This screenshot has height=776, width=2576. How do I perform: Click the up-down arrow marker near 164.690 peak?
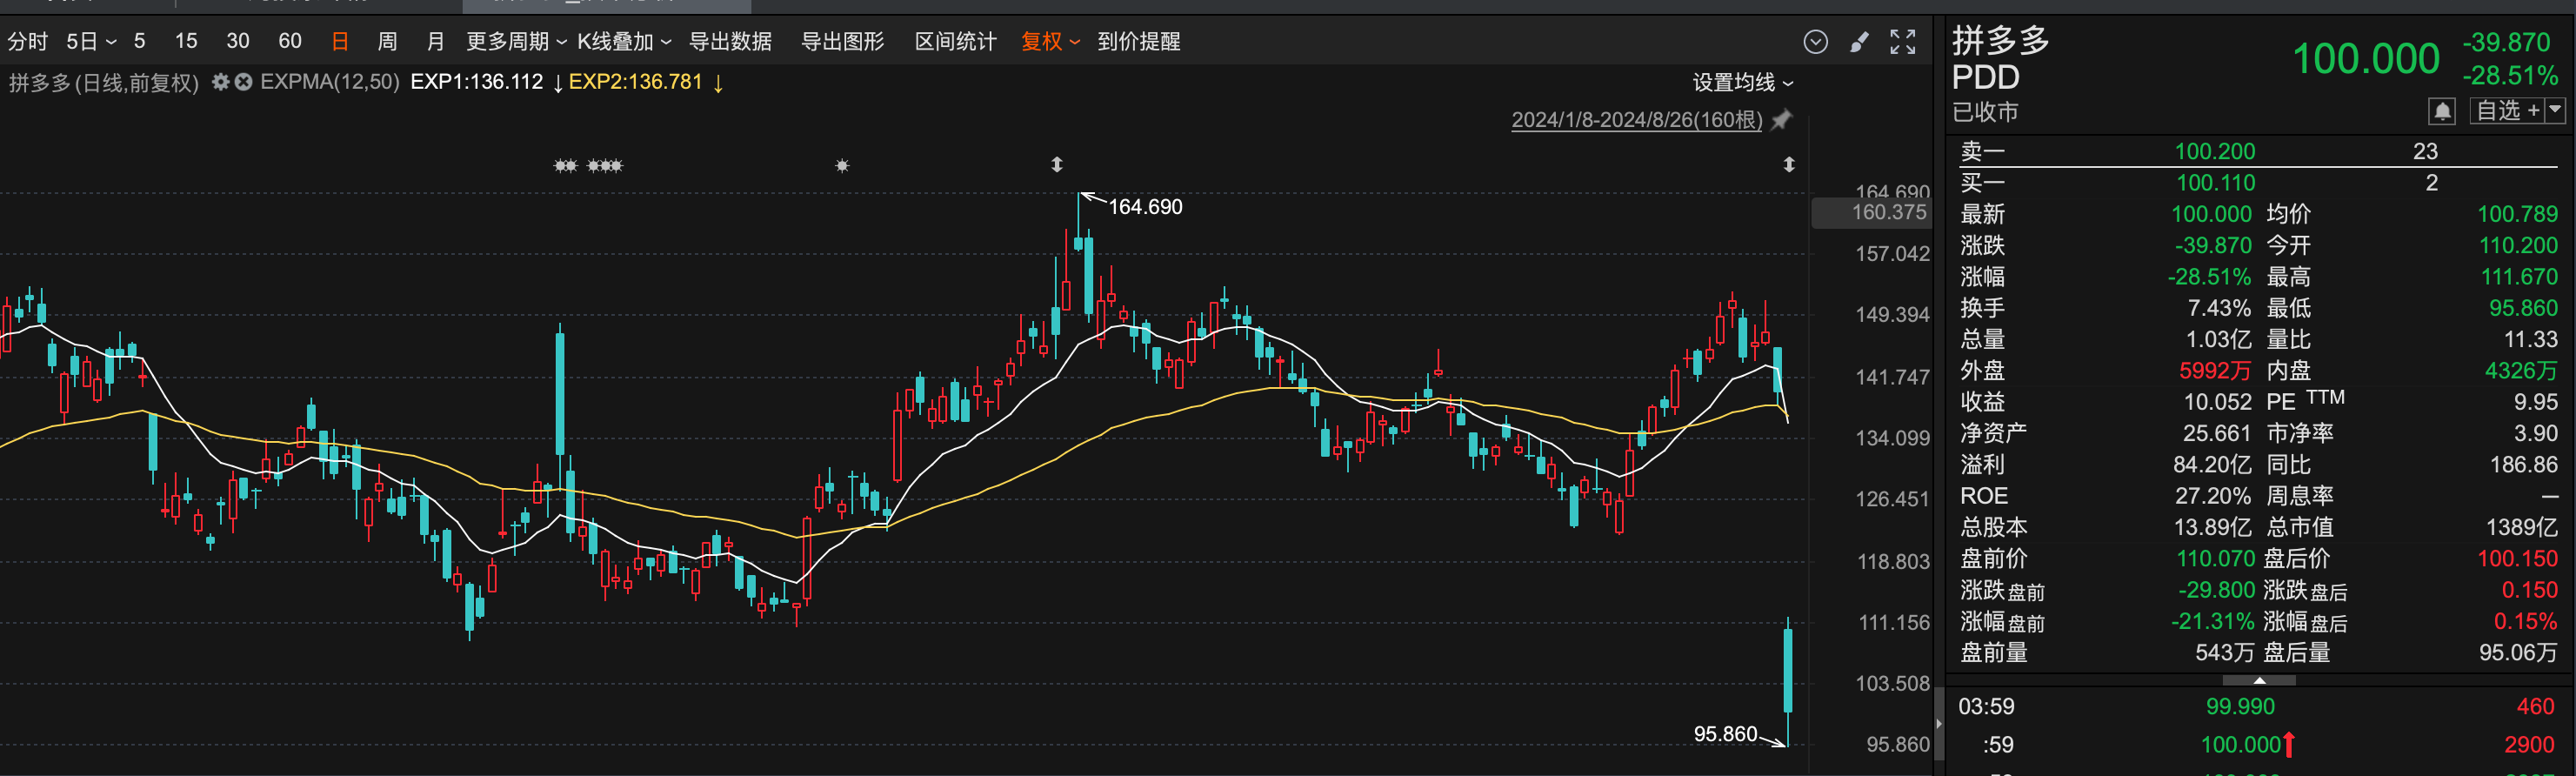(x=1057, y=164)
